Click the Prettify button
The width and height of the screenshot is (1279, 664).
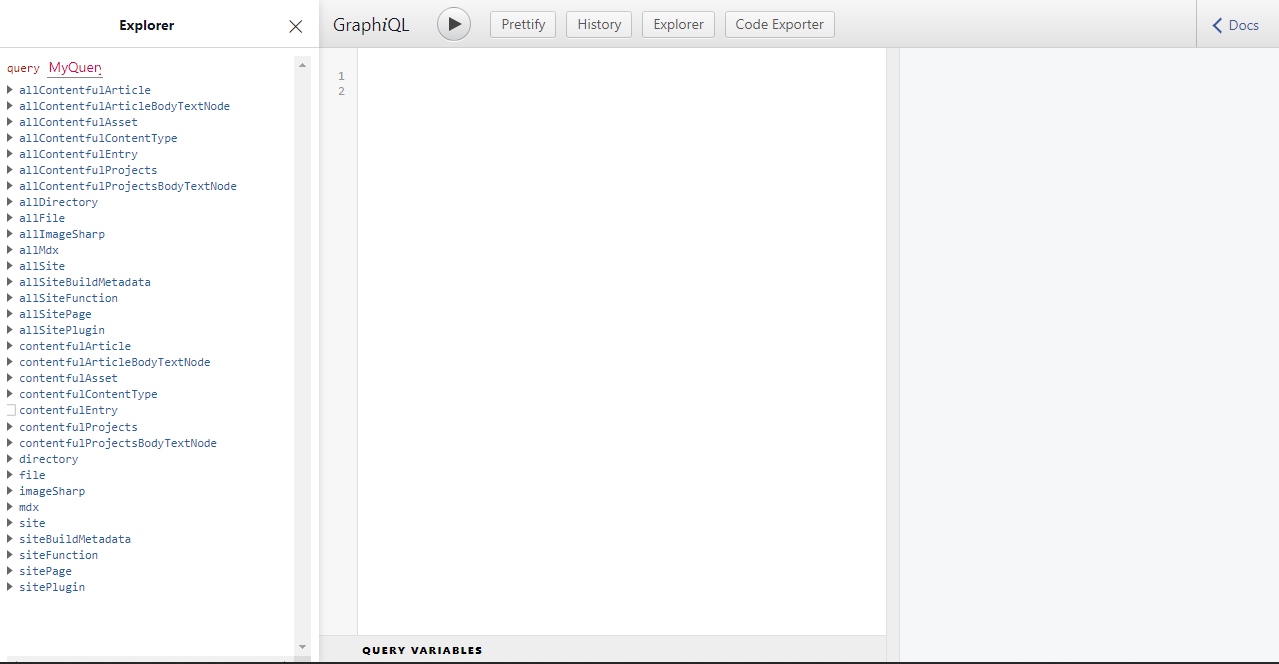[x=523, y=24]
